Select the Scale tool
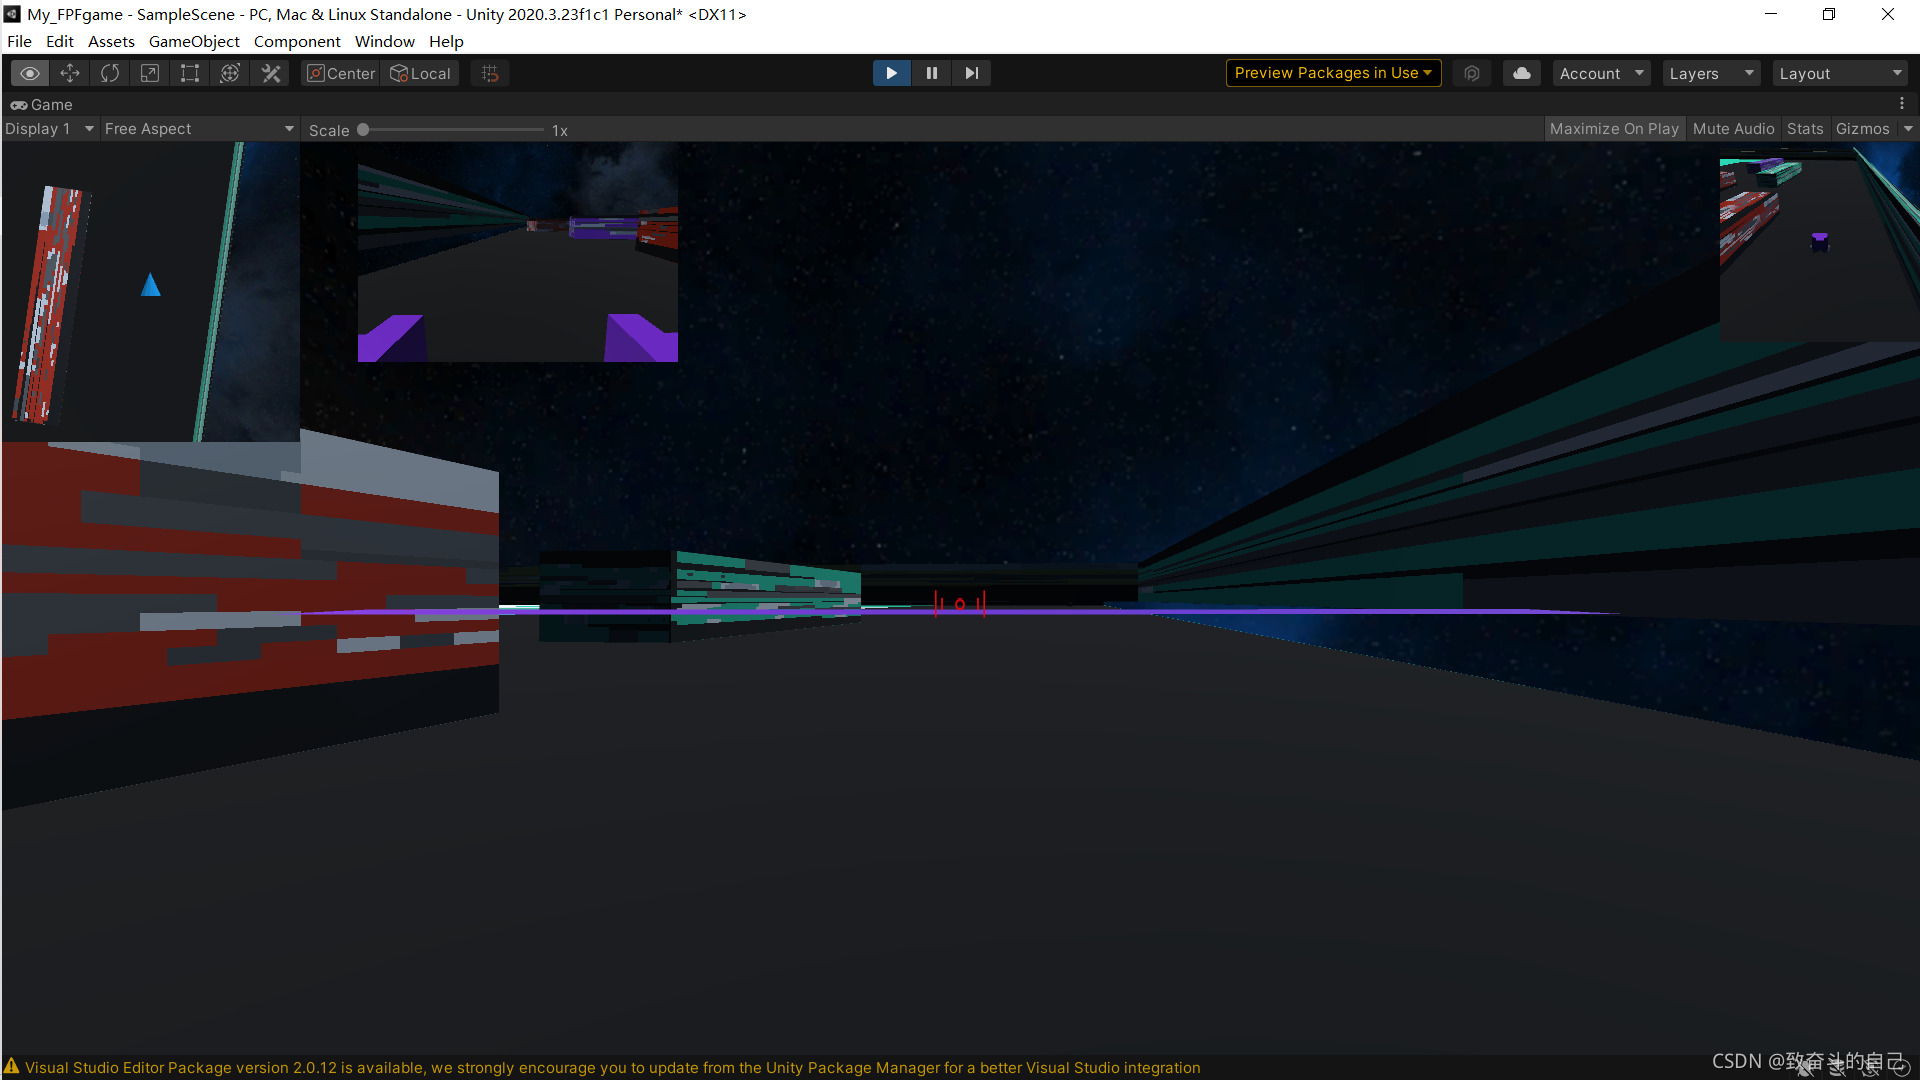The width and height of the screenshot is (1920, 1080). point(150,73)
